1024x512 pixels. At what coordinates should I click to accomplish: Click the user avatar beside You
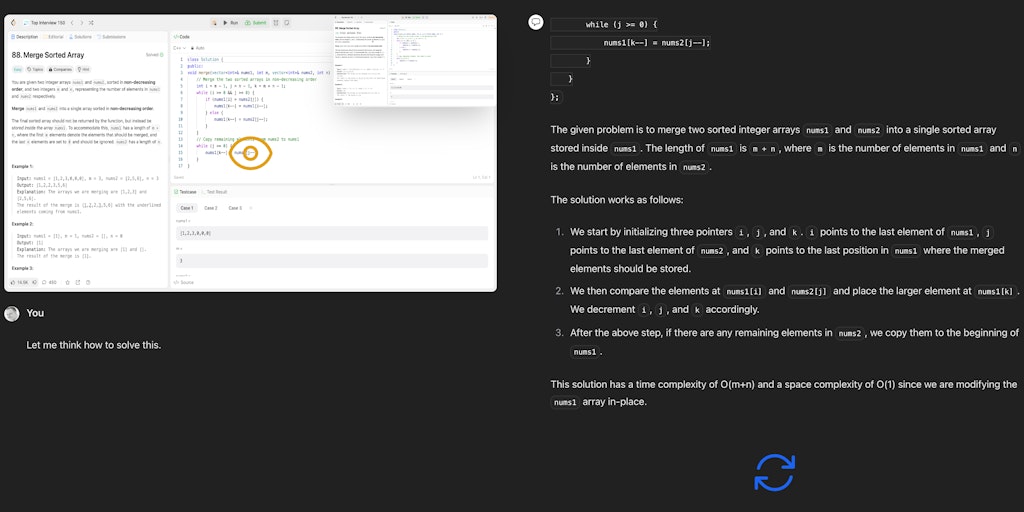tap(12, 313)
